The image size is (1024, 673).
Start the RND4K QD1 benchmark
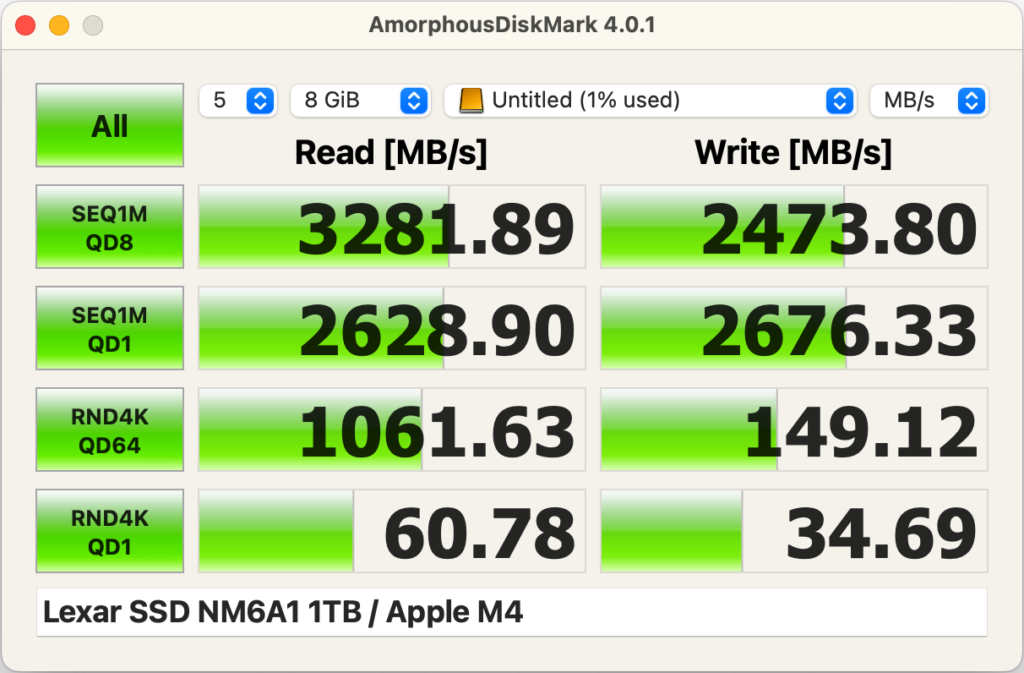coord(110,532)
